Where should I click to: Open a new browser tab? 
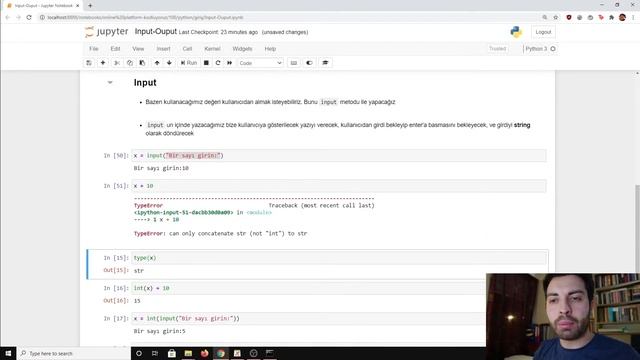click(90, 6)
